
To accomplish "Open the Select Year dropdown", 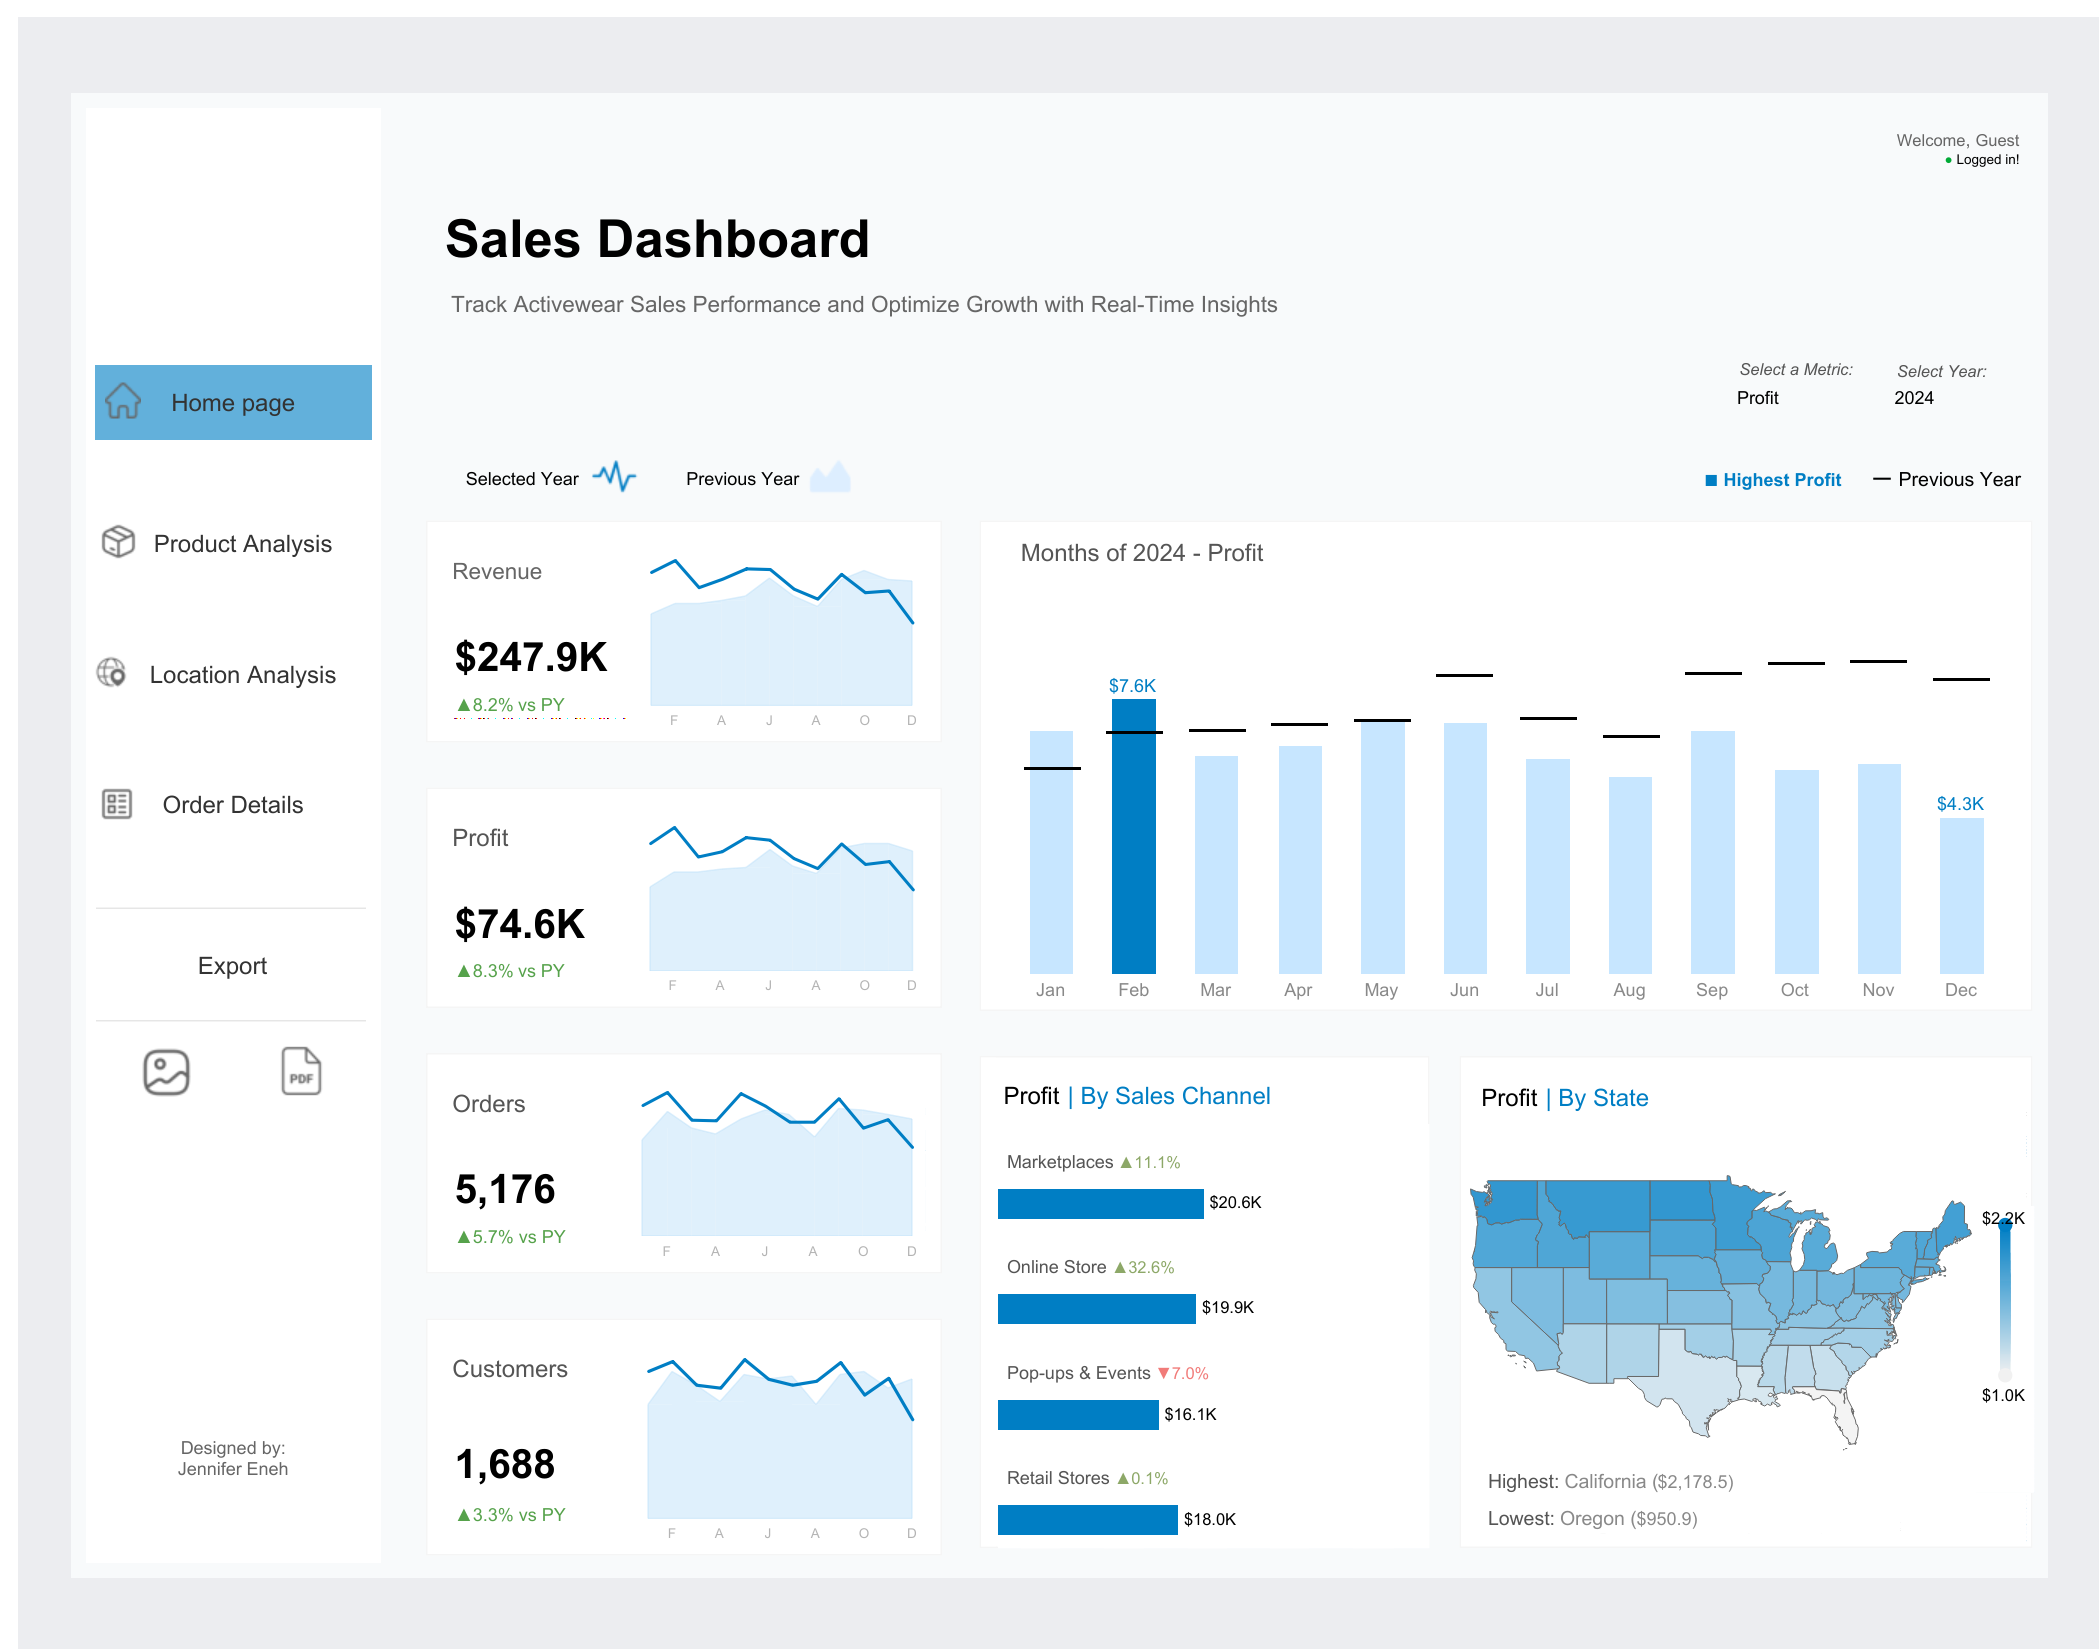I will [x=1913, y=398].
